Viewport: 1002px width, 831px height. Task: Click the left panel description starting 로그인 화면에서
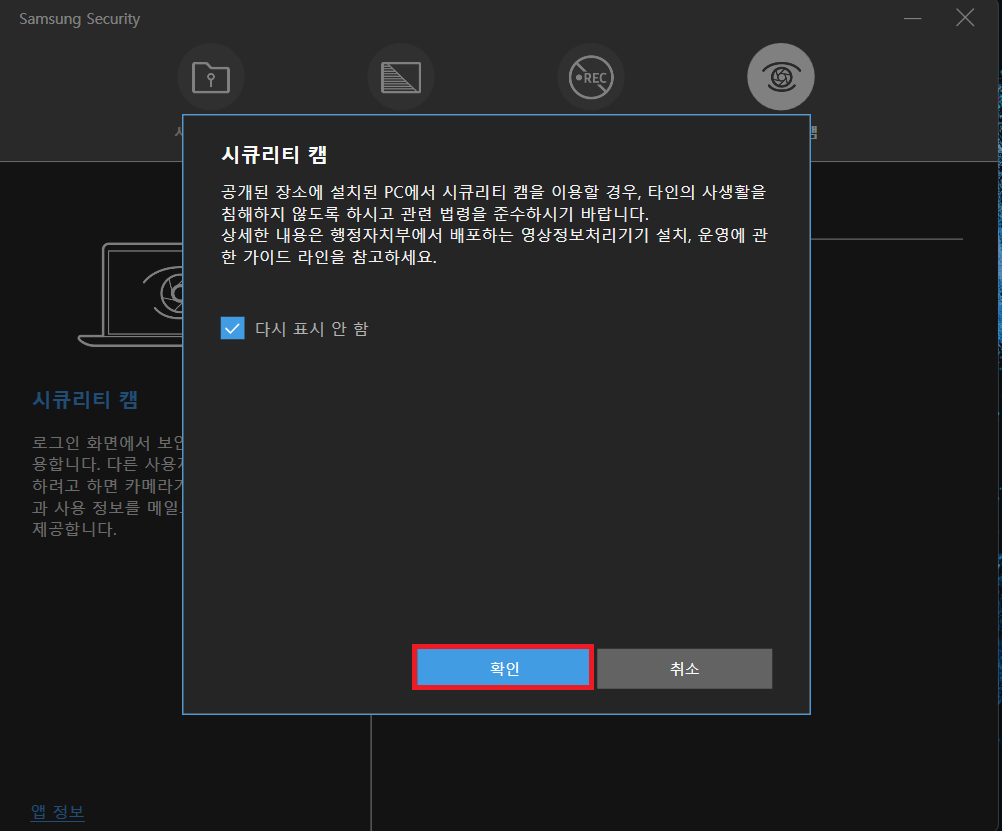[107, 486]
